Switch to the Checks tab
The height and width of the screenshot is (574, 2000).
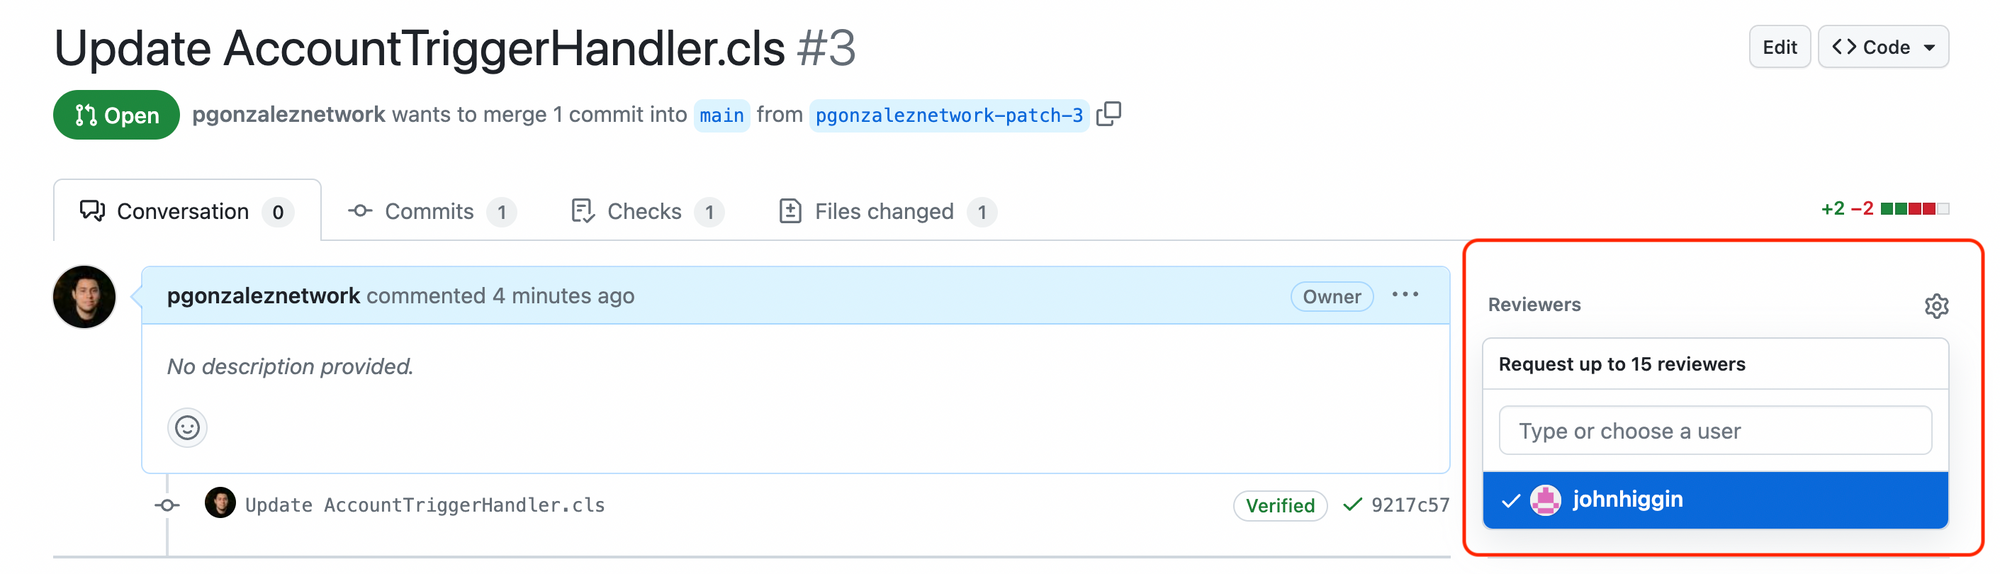click(x=647, y=211)
